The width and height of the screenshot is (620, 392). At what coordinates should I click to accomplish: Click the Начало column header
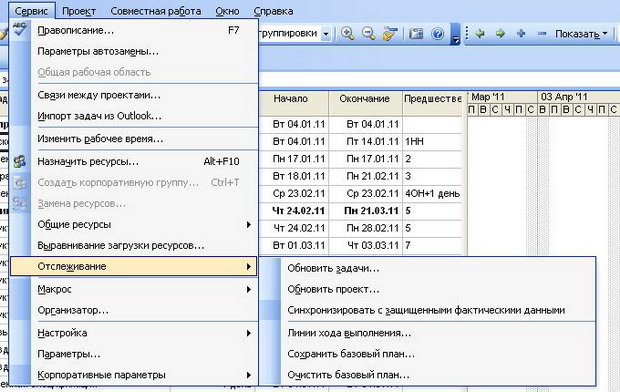coord(293,104)
